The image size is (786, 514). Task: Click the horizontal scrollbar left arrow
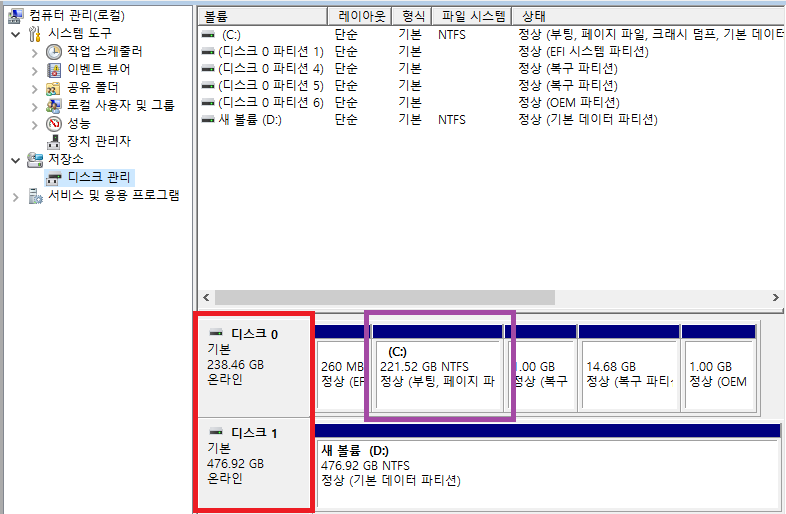tap(206, 297)
